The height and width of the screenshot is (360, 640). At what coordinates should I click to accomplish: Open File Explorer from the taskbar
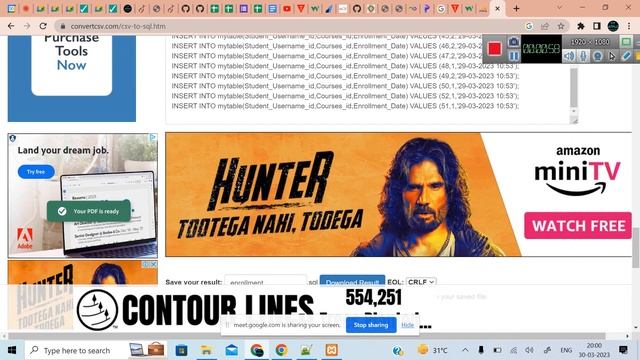click(x=207, y=350)
